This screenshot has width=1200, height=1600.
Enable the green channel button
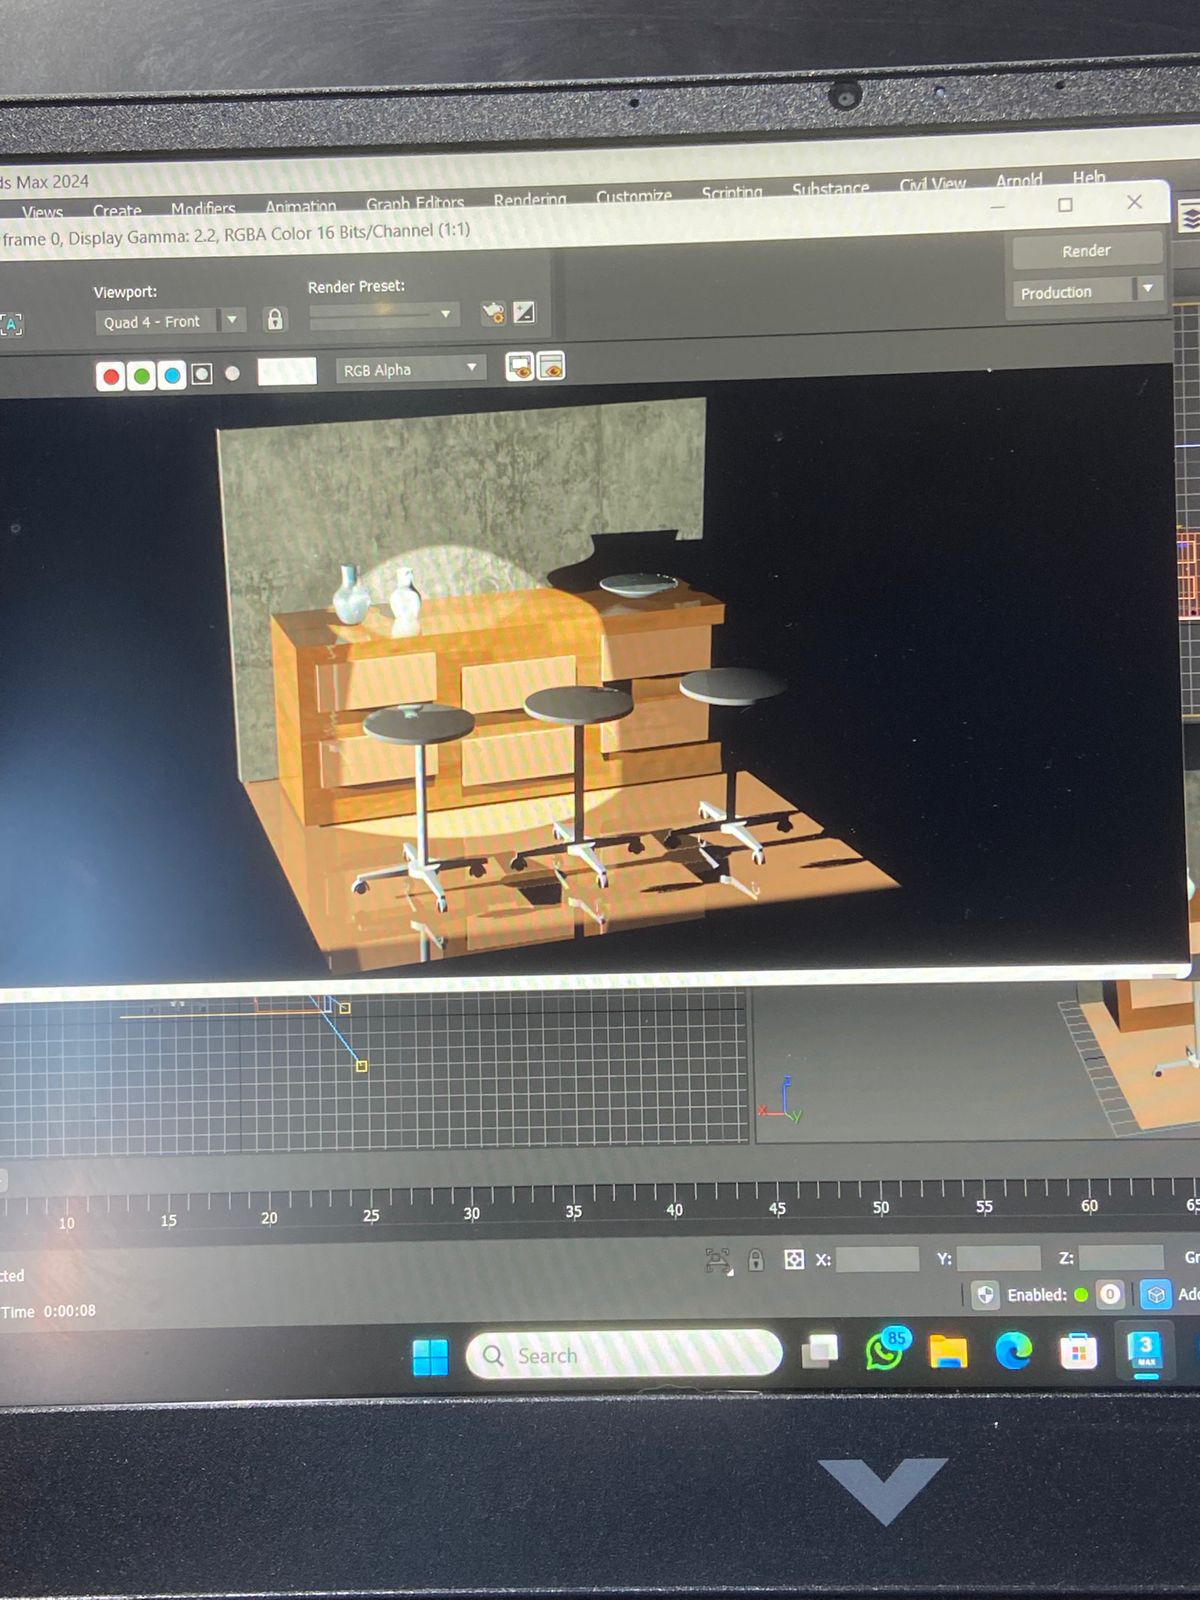point(142,376)
